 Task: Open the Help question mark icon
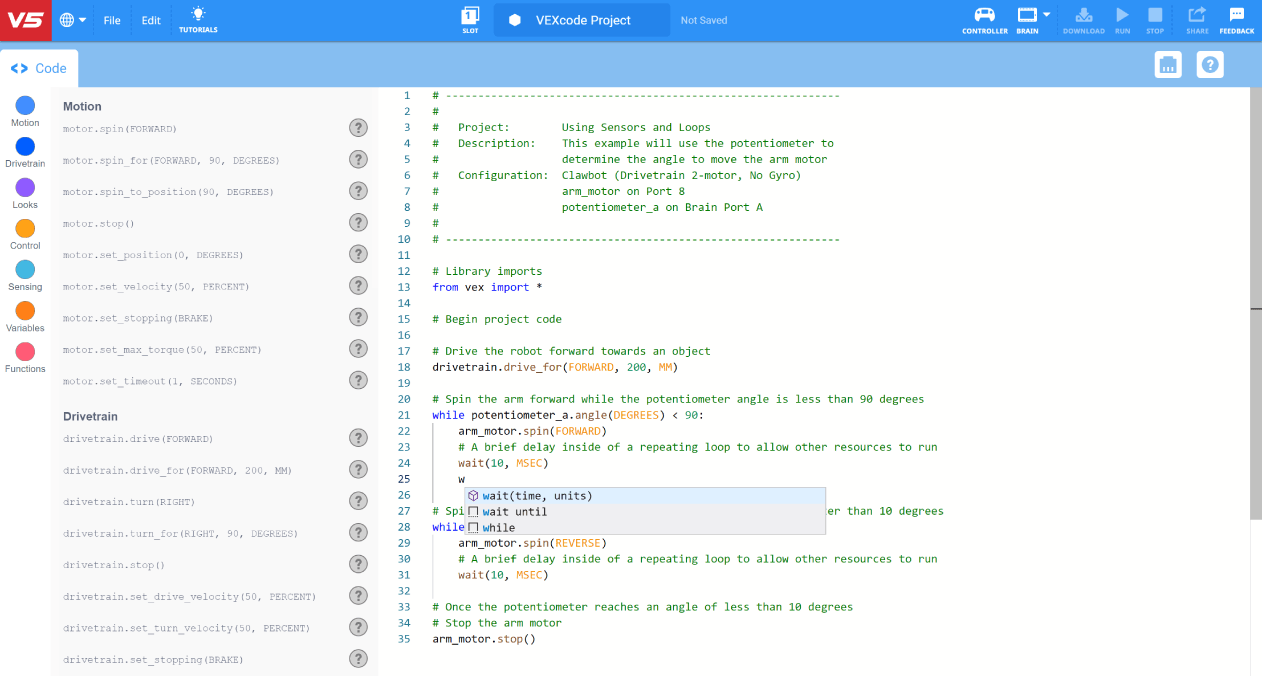pyautogui.click(x=1210, y=65)
